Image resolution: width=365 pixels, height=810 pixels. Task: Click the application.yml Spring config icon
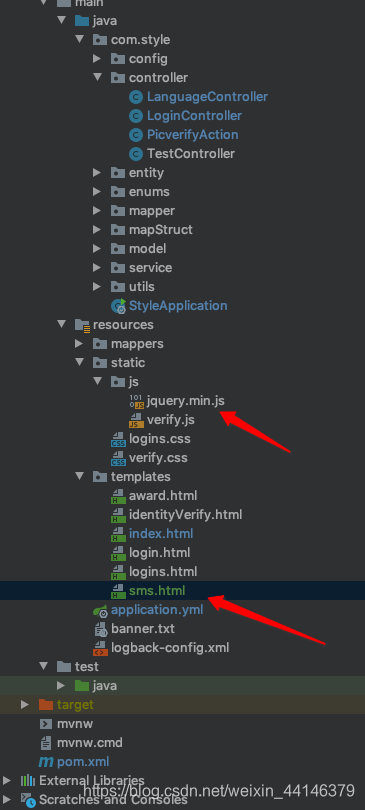coord(100,611)
